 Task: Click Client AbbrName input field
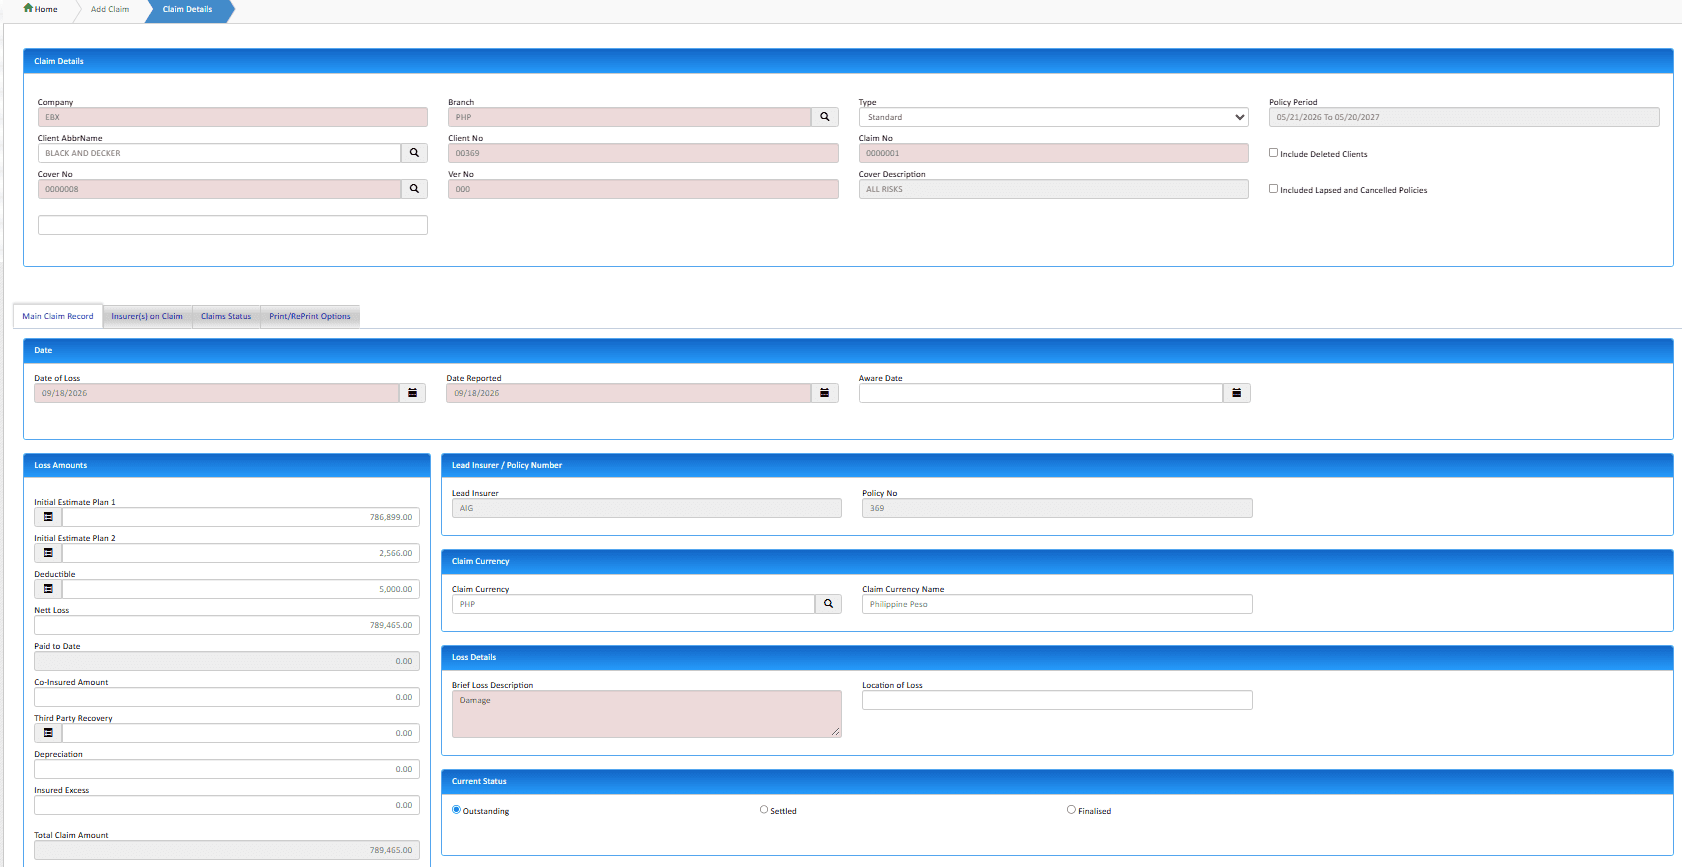point(220,153)
